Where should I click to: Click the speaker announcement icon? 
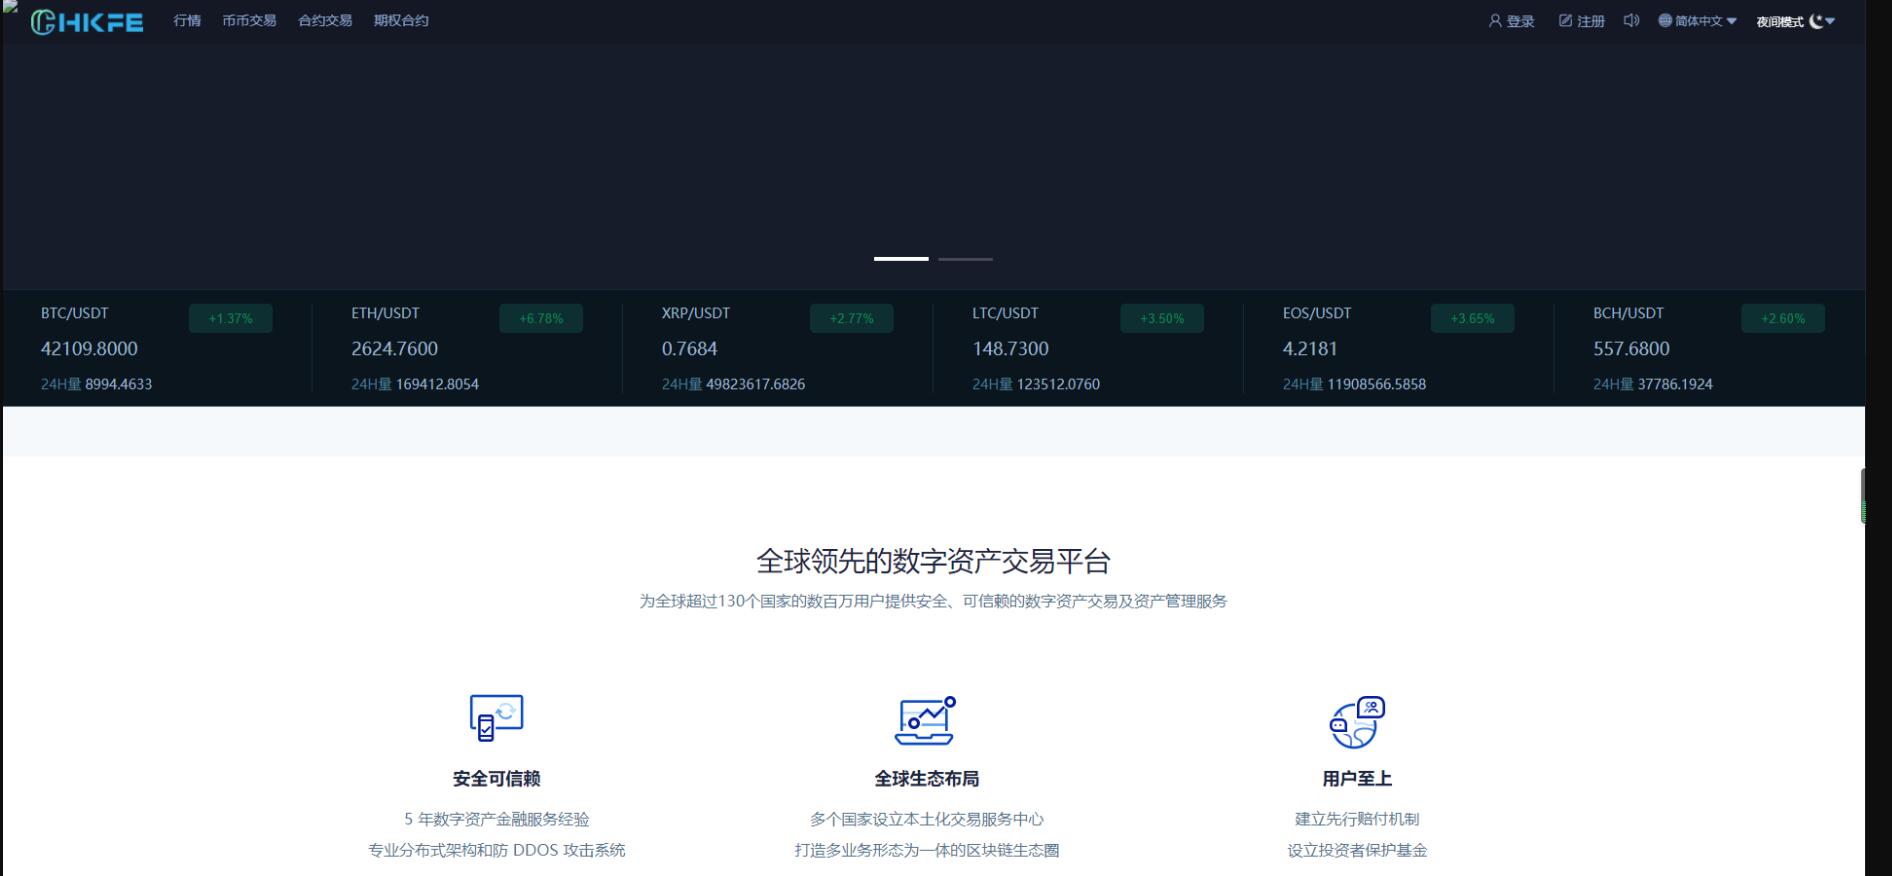tap(1631, 21)
